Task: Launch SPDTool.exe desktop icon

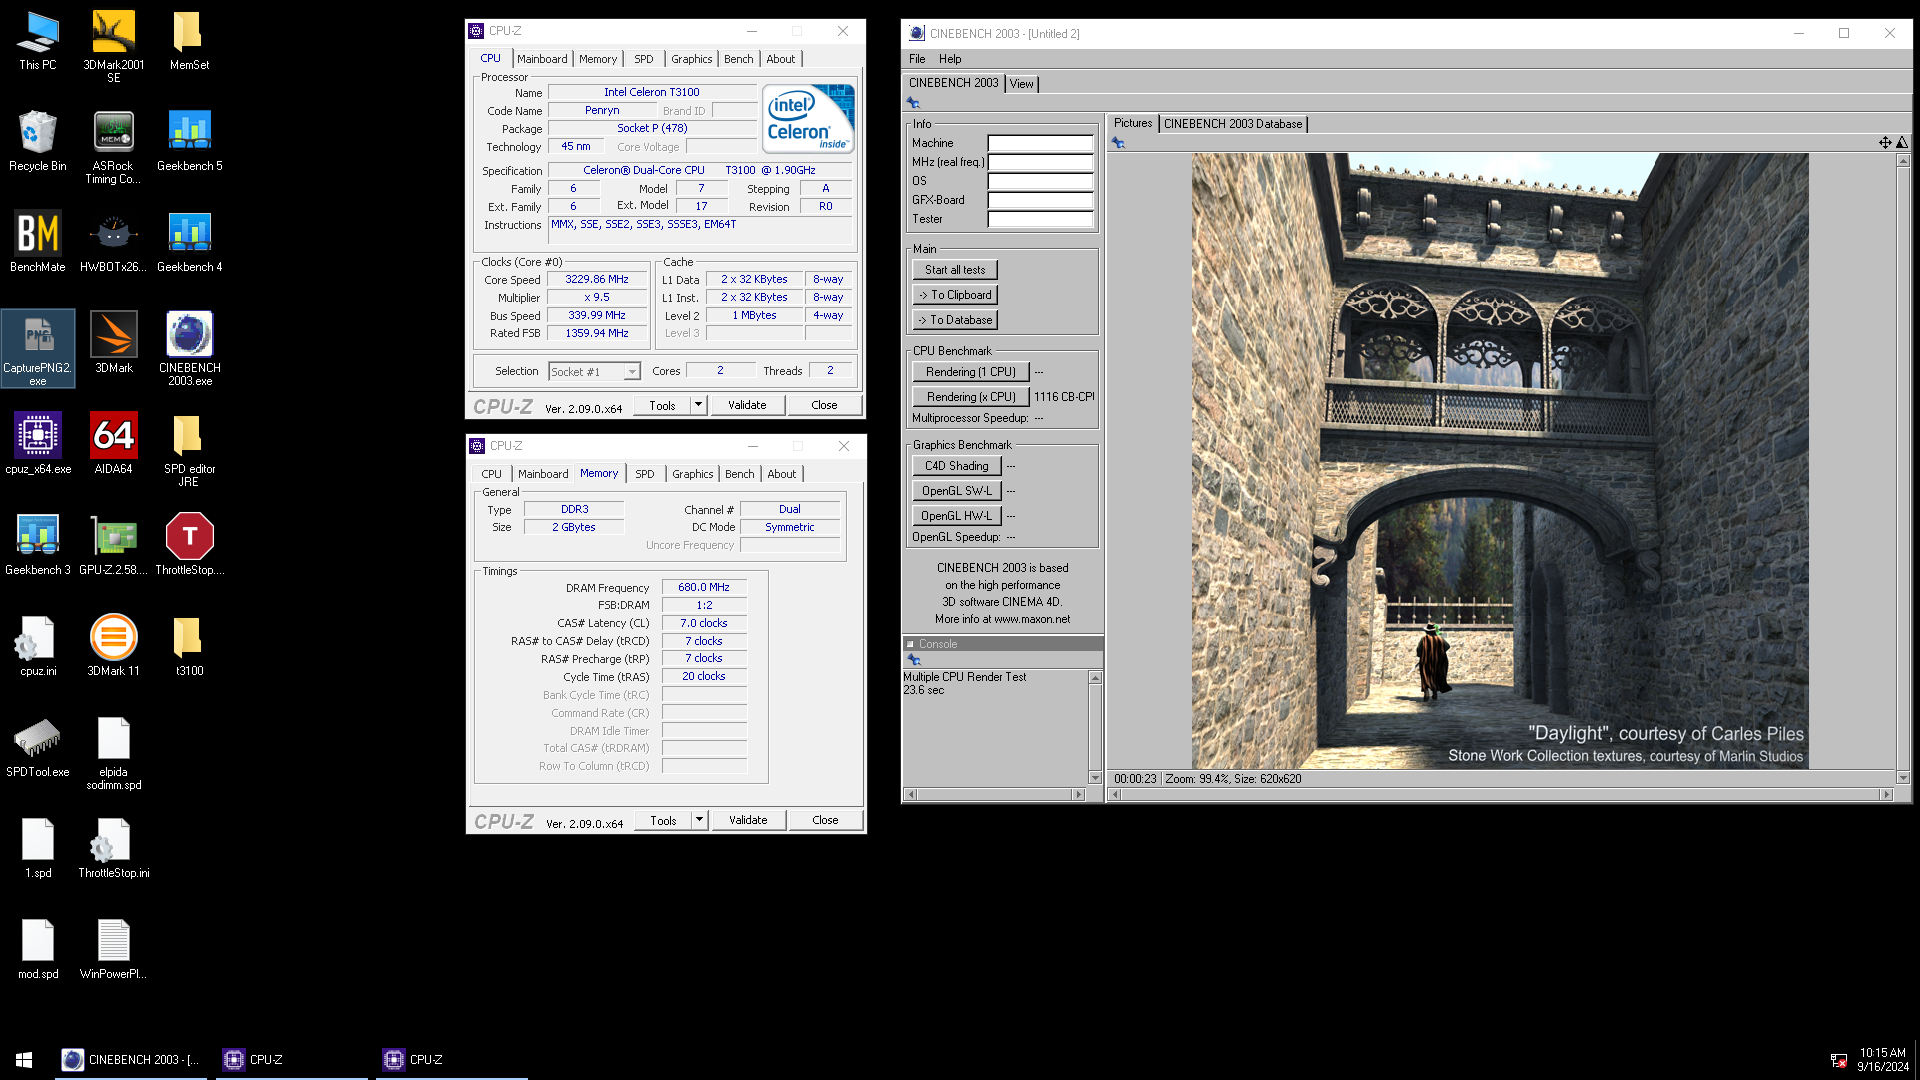Action: tap(38, 747)
